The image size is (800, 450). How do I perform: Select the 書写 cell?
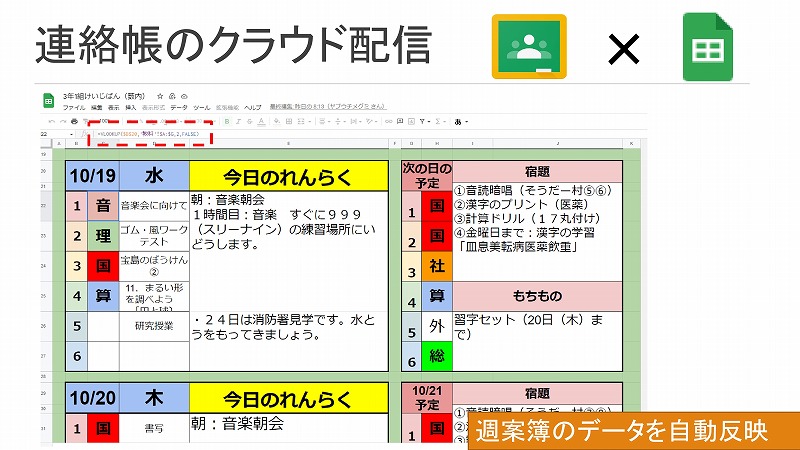[154, 428]
